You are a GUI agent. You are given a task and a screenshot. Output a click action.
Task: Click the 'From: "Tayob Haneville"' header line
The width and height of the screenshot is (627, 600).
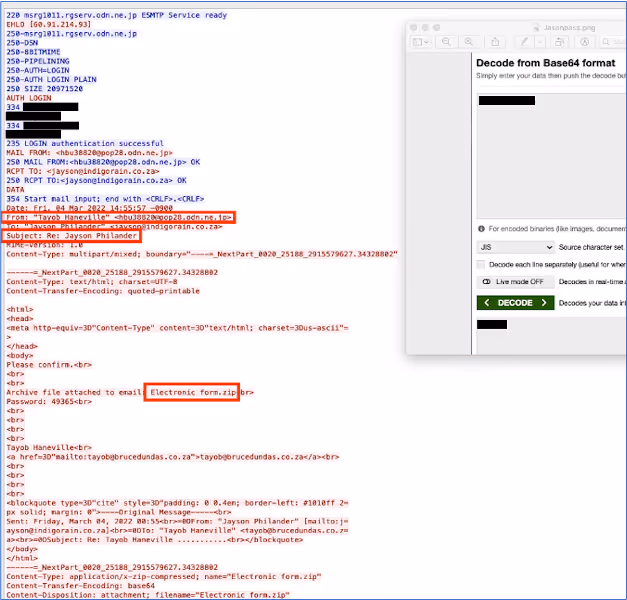coord(119,217)
